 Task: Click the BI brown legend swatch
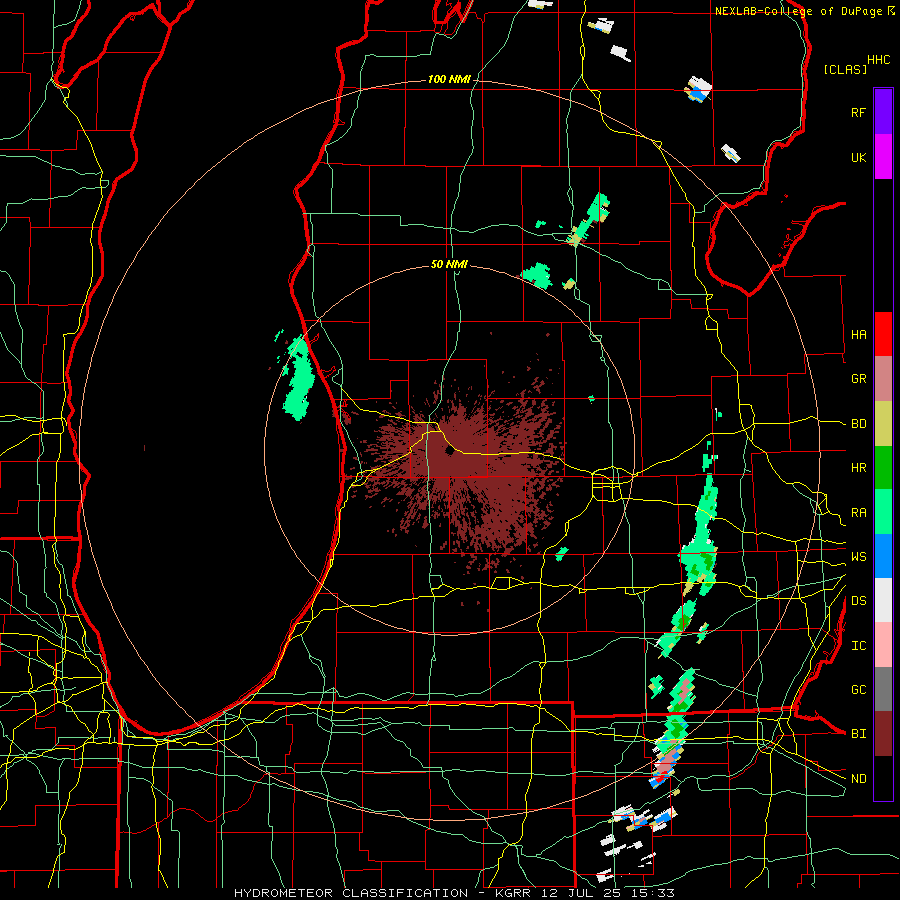click(883, 734)
